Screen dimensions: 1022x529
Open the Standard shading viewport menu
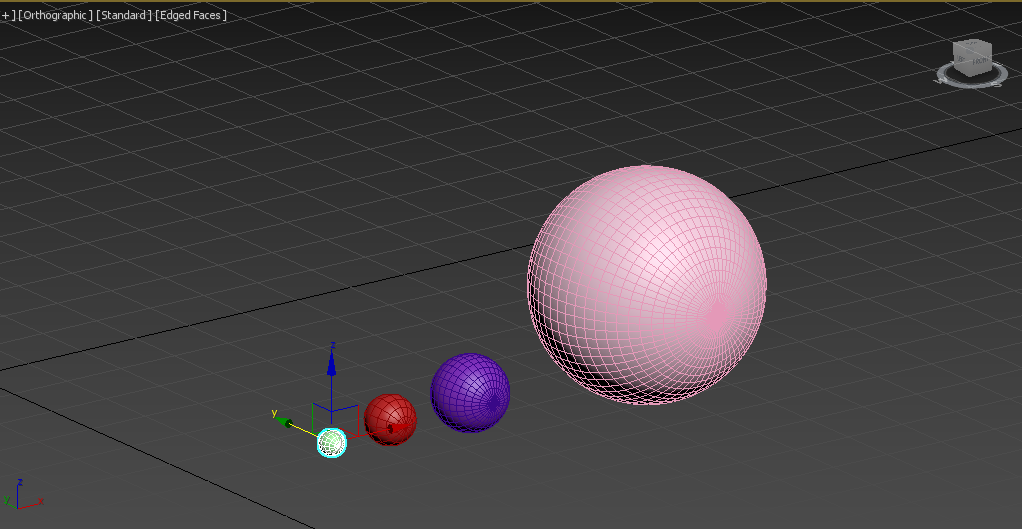tap(124, 15)
